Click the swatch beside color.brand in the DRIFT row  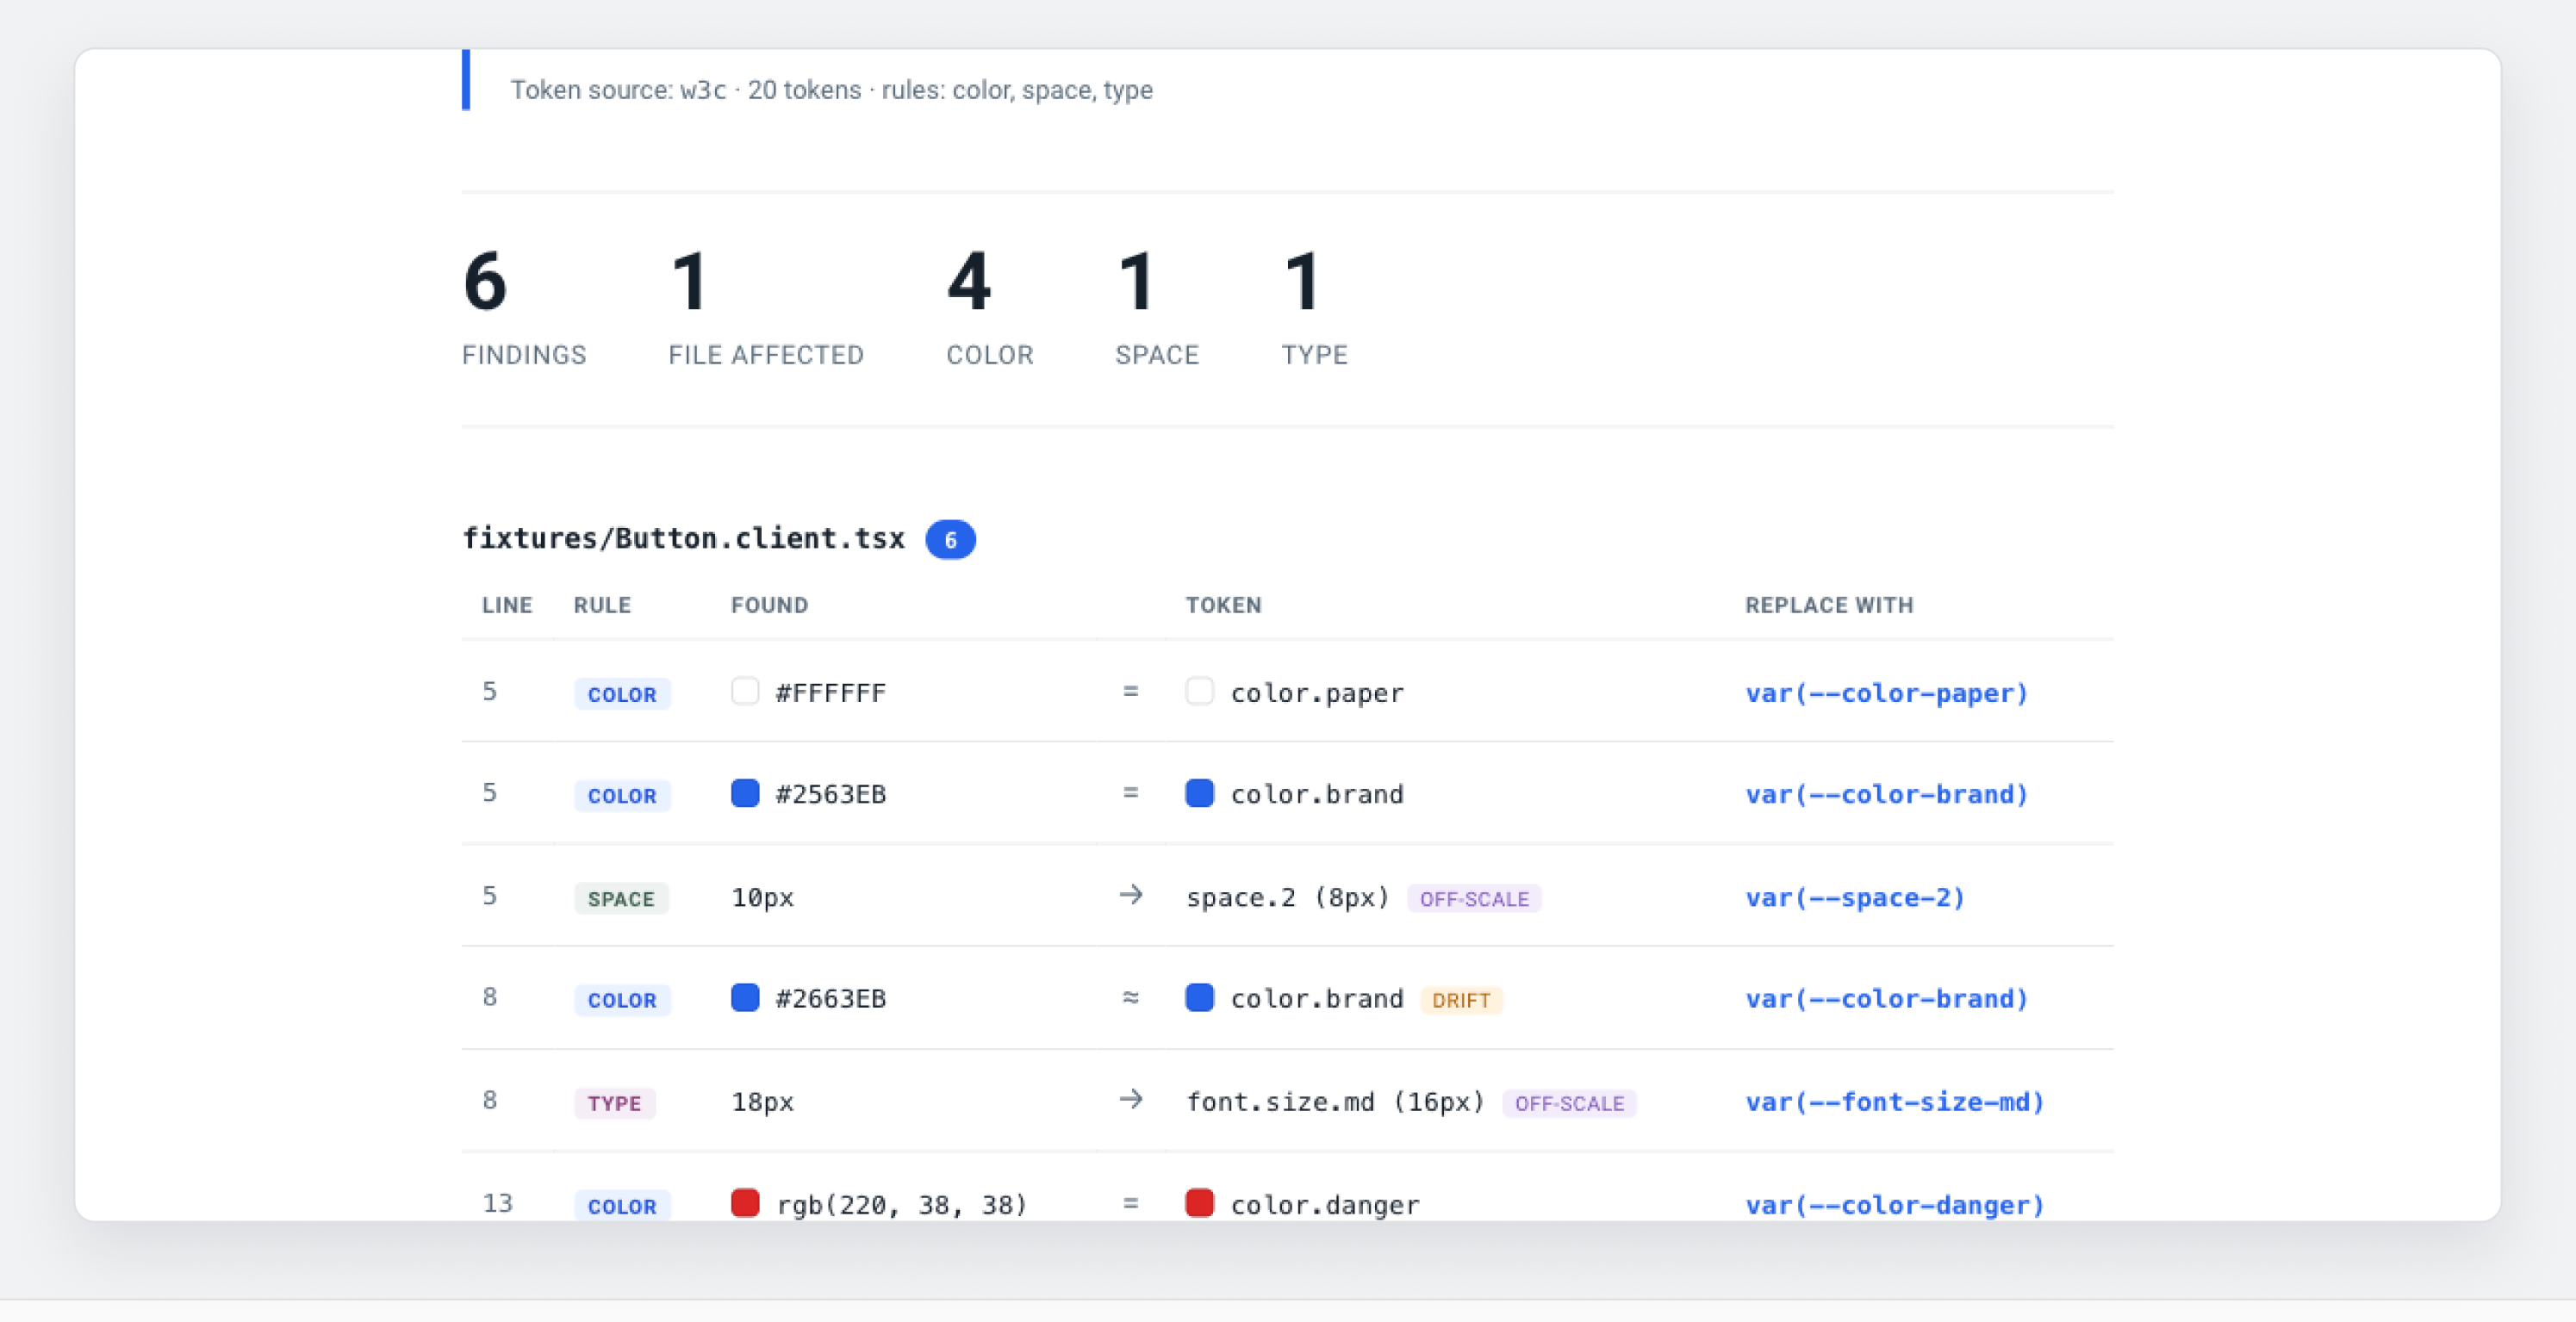[x=1199, y=997]
